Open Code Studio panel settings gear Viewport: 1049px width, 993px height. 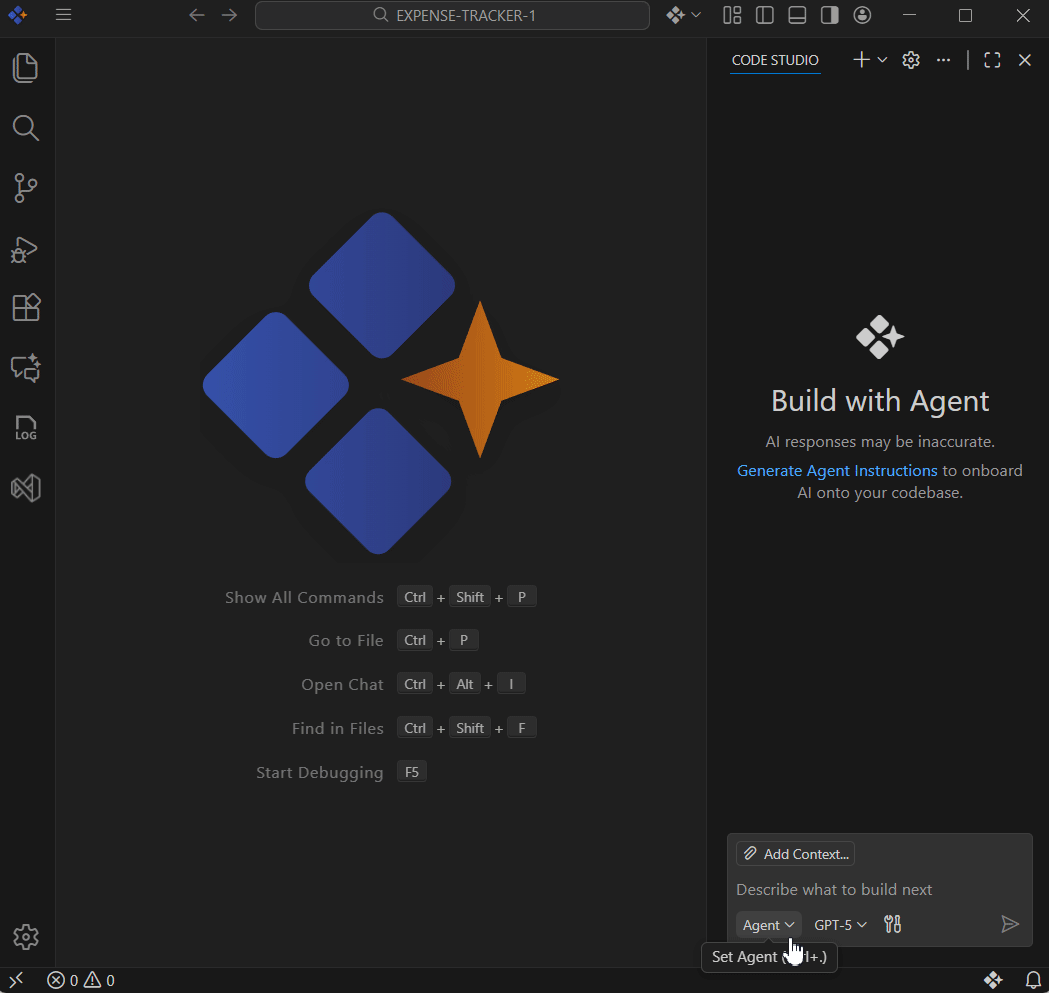click(x=910, y=60)
